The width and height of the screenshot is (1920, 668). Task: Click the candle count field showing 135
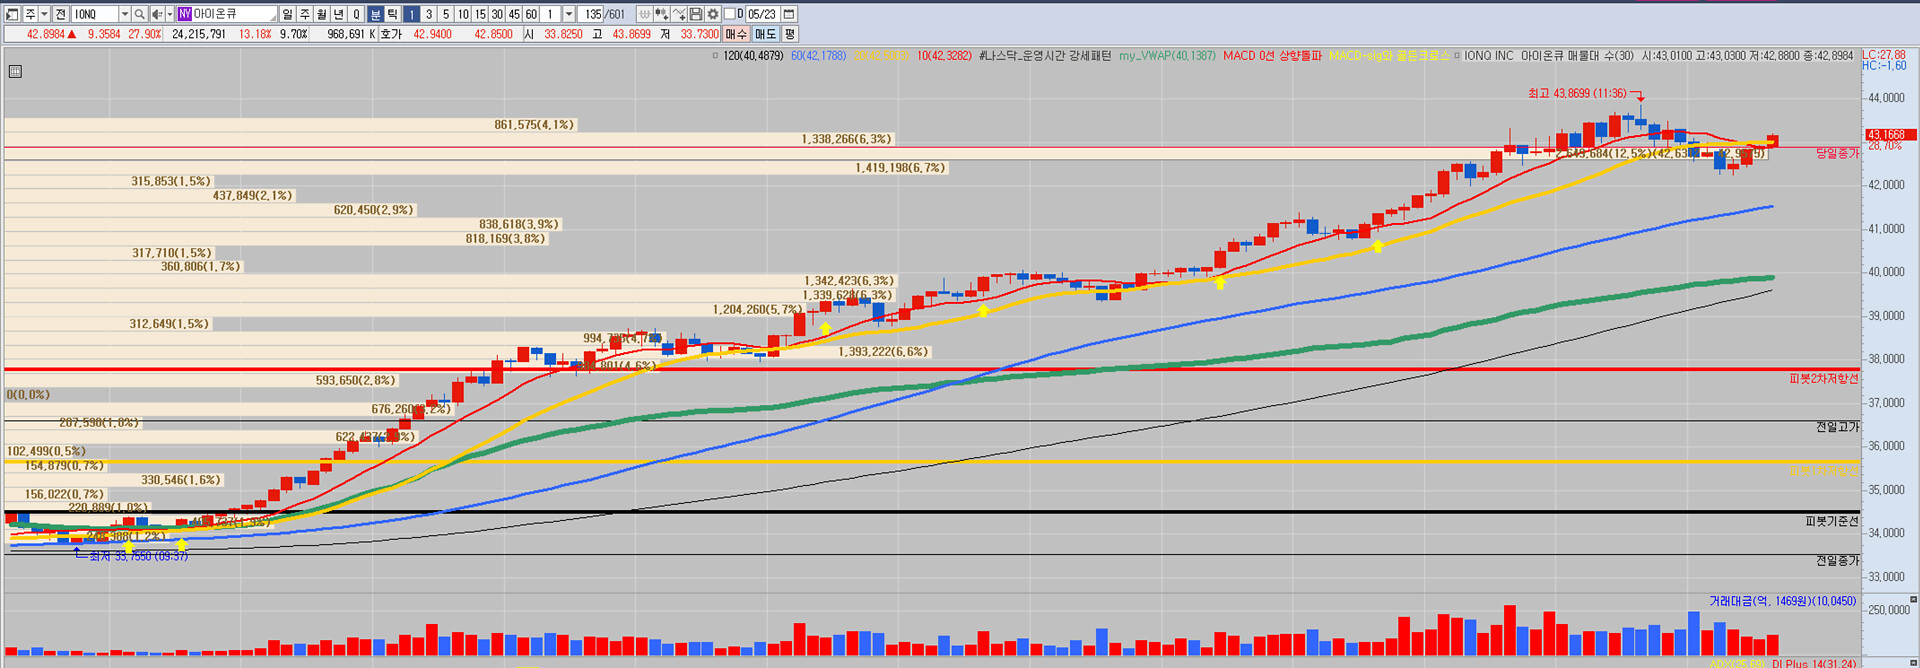tap(590, 14)
